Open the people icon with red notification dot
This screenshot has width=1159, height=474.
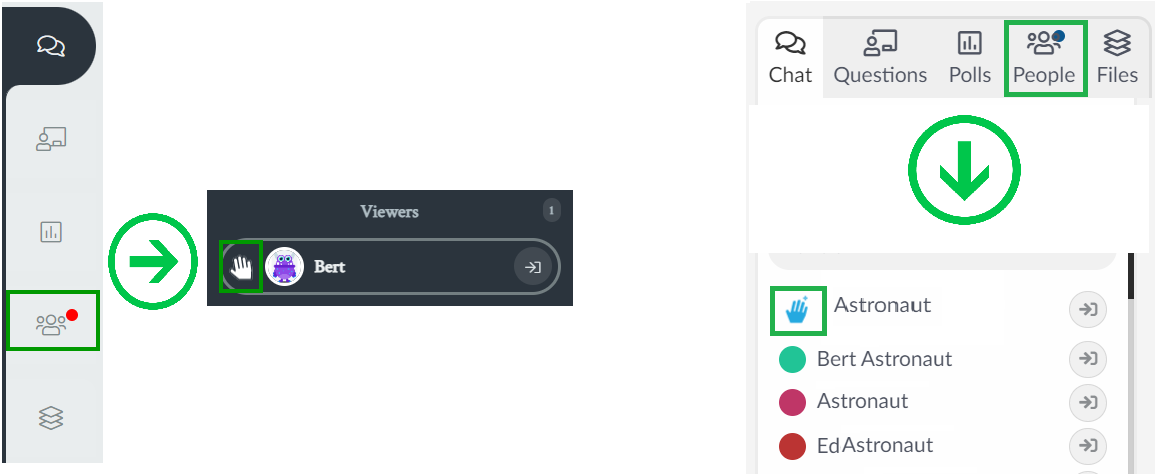52,322
